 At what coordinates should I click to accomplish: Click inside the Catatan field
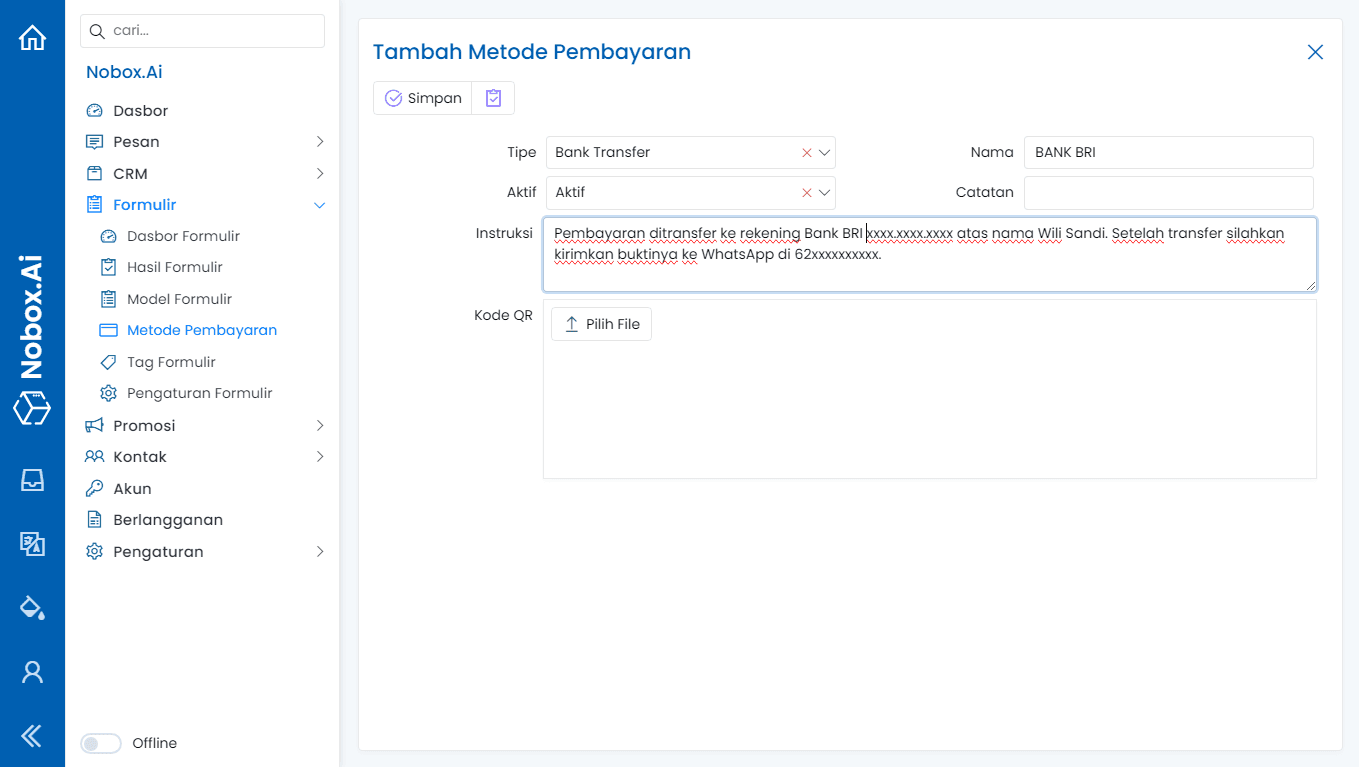[1168, 192]
